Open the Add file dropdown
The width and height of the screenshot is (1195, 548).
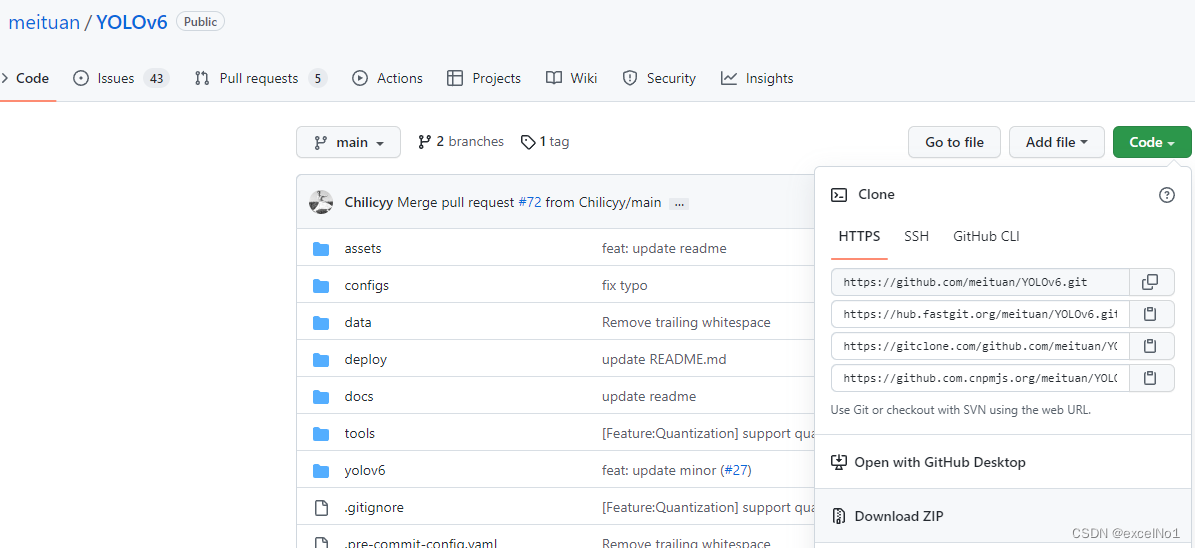[1056, 142]
